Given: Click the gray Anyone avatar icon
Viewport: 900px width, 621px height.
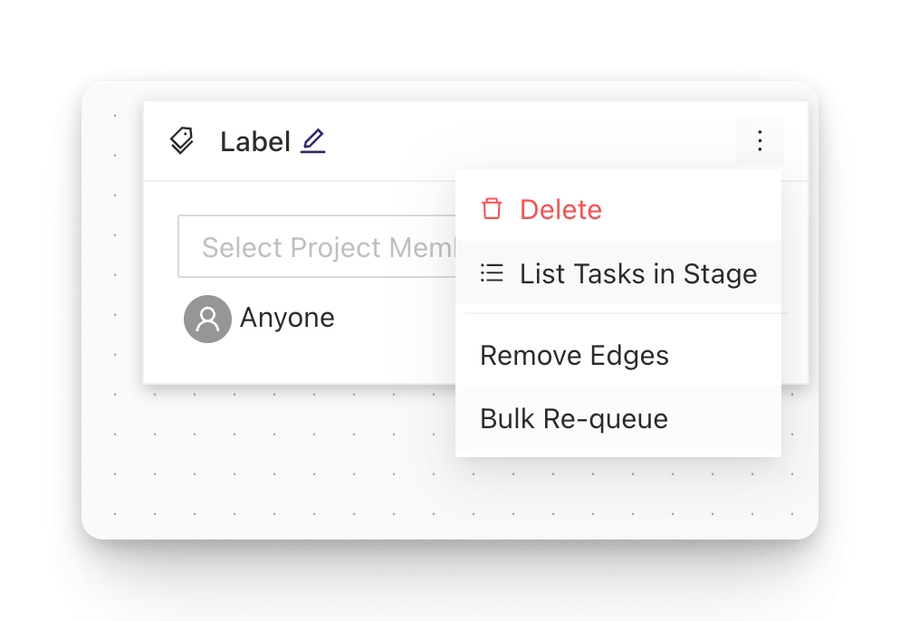Looking at the screenshot, I should [x=207, y=318].
